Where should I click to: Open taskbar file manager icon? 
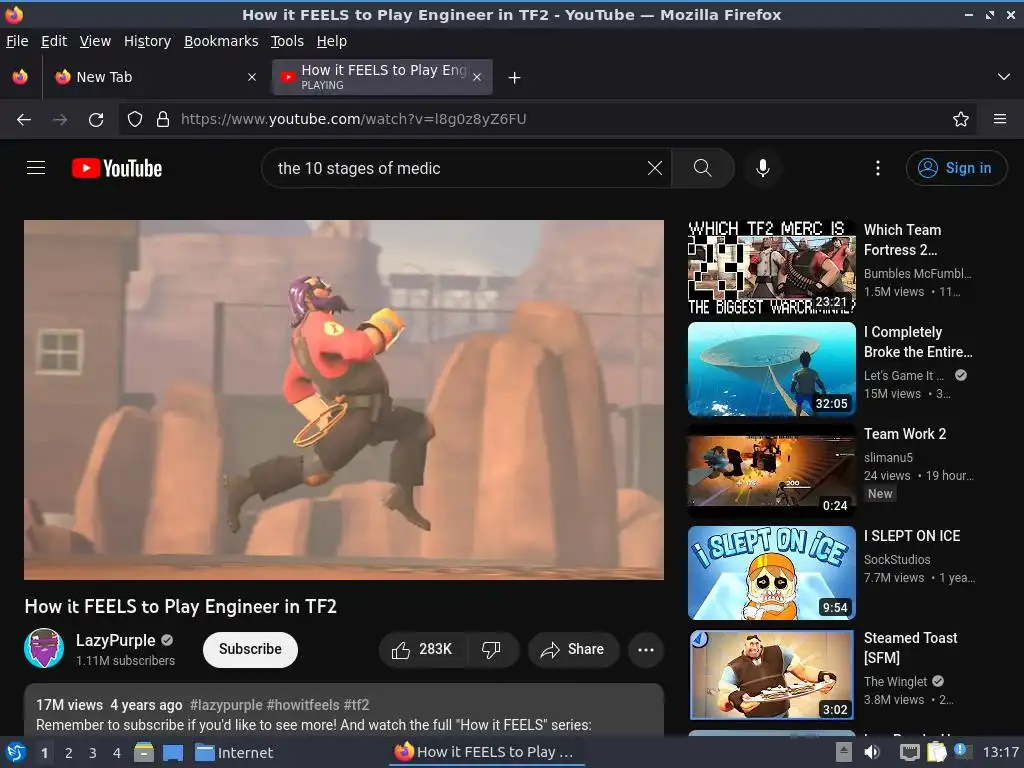point(144,752)
